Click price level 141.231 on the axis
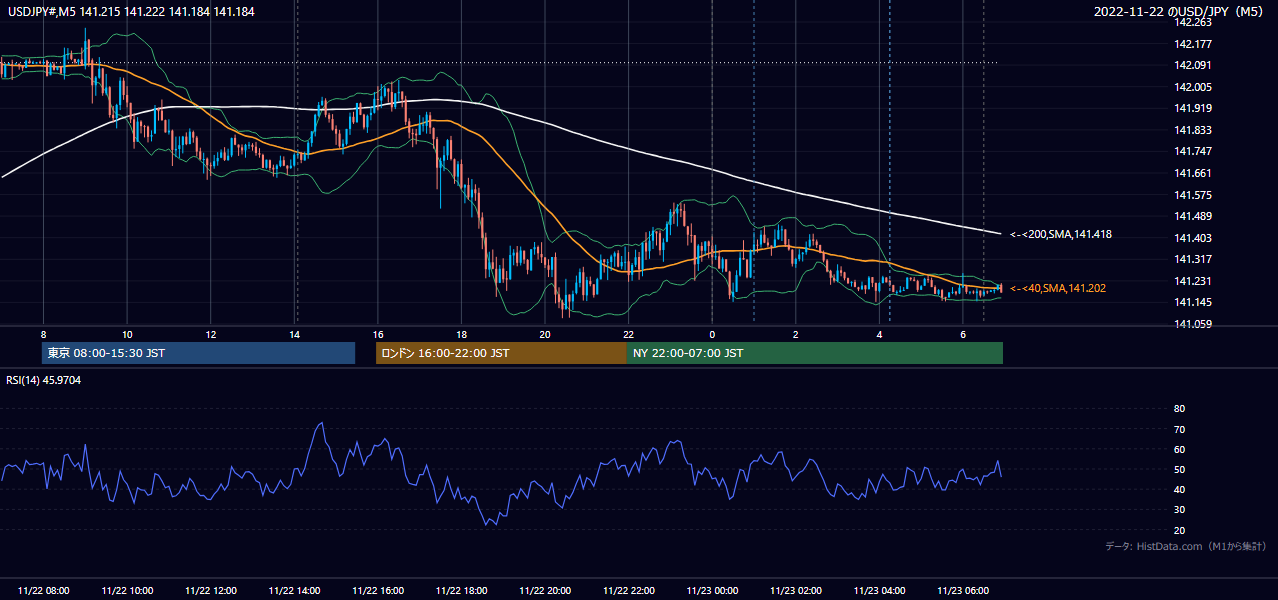This screenshot has width=1278, height=600. coord(1192,281)
